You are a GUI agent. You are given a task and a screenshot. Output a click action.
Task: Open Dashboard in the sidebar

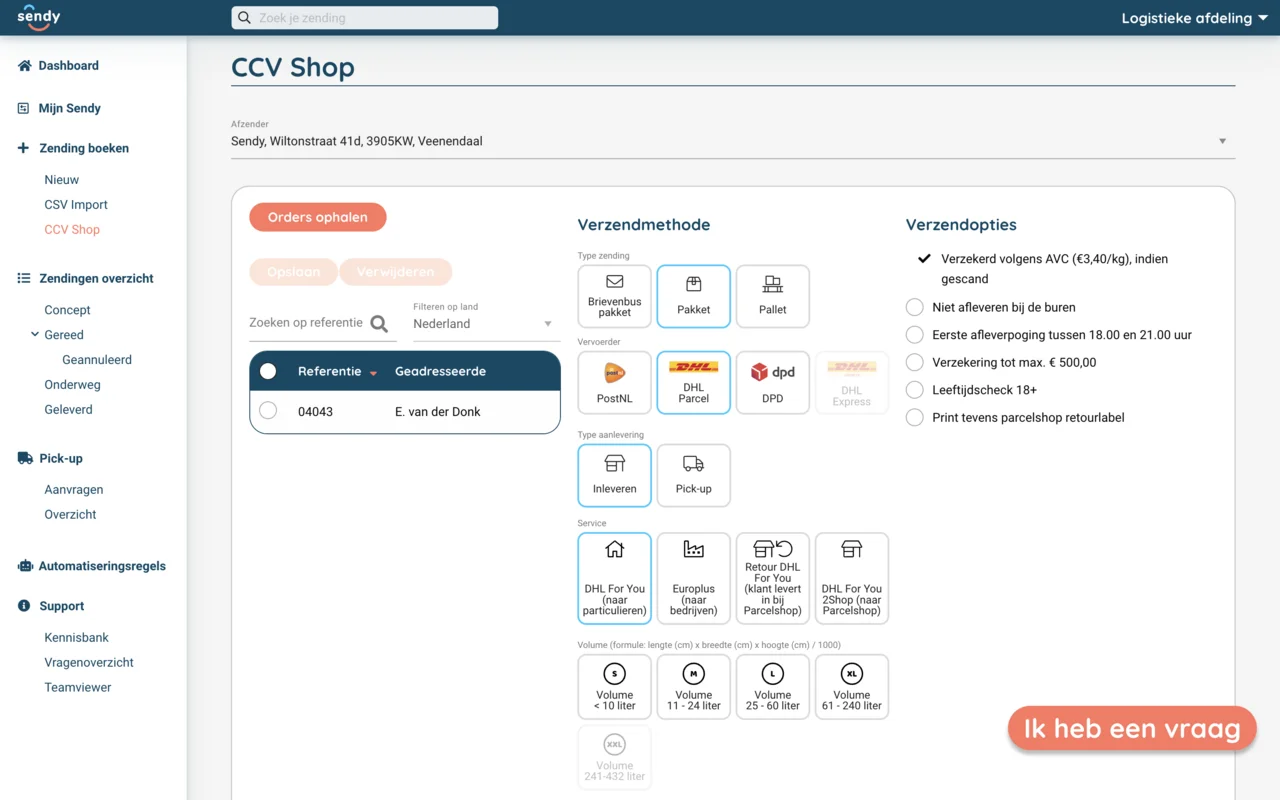(69, 66)
